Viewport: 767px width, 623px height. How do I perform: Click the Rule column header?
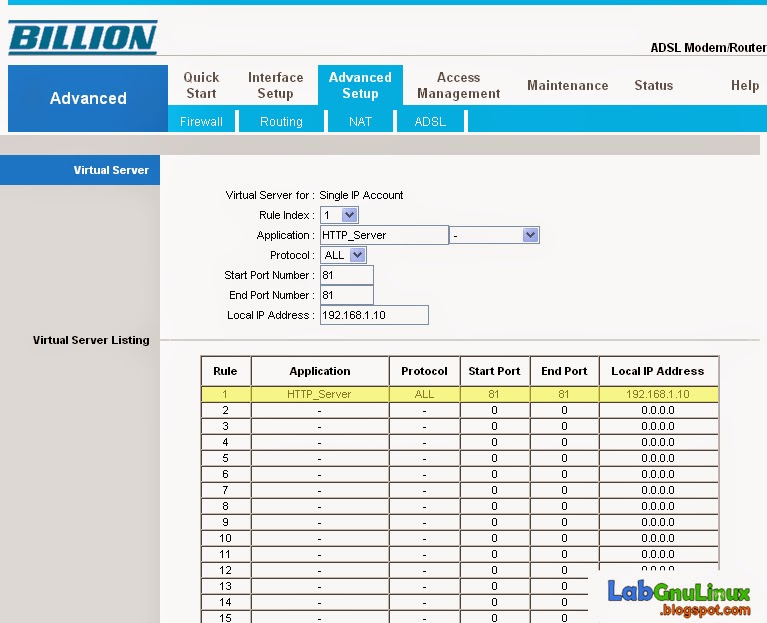[225, 371]
